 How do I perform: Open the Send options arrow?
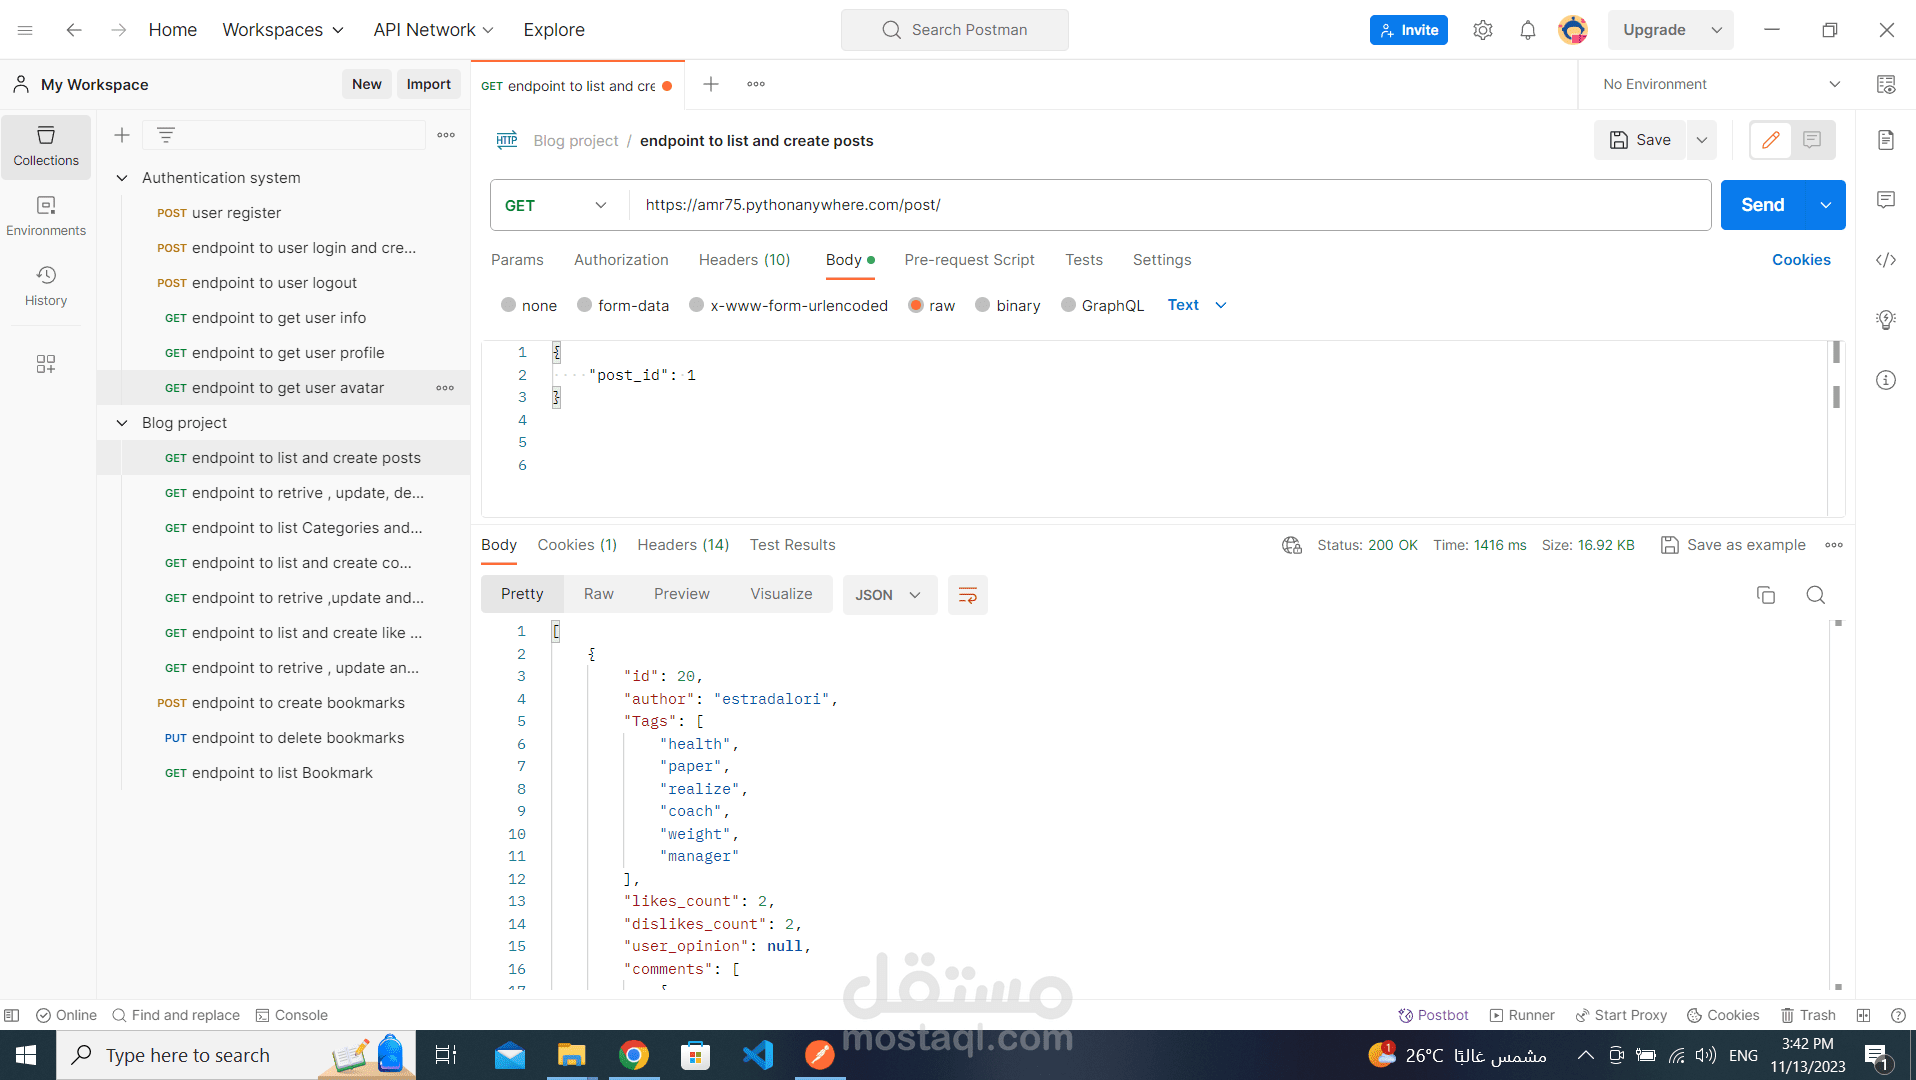(1826, 205)
